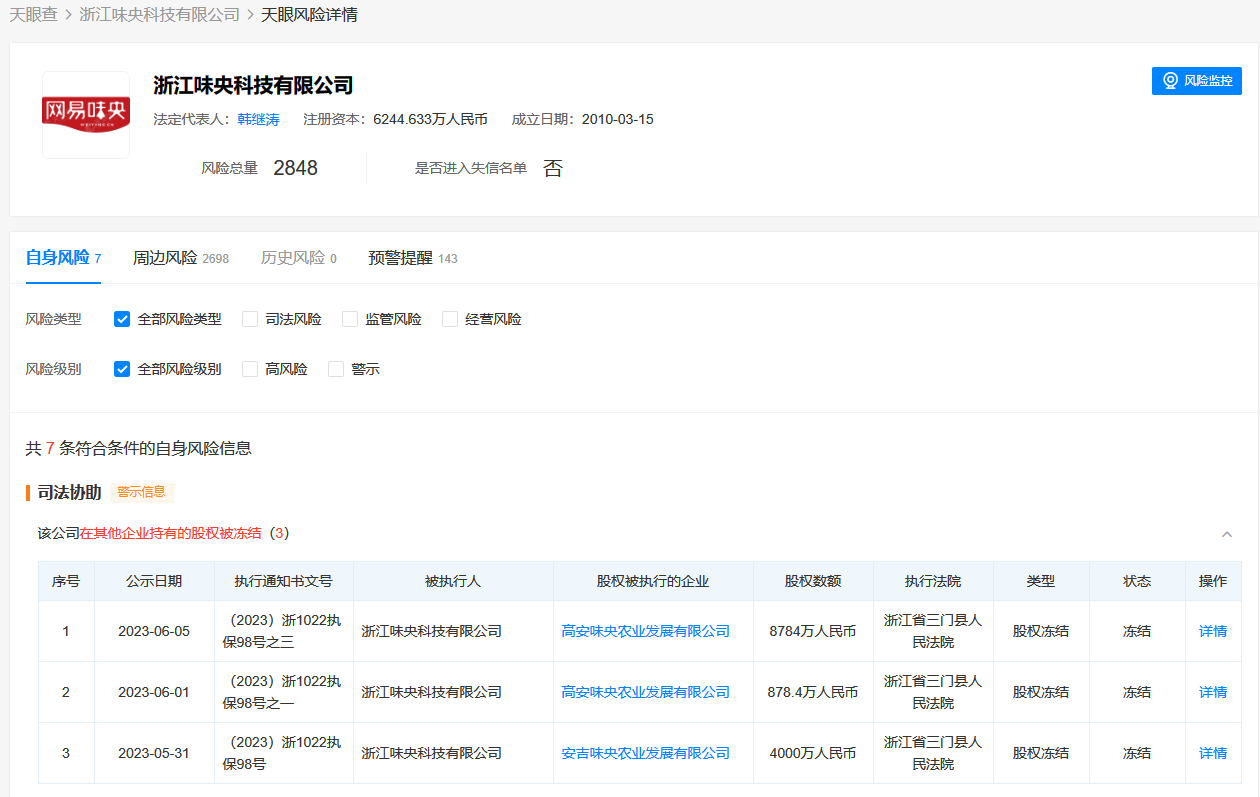
Task: Click the 成立日期 value 2010-03-15
Action: [617, 119]
